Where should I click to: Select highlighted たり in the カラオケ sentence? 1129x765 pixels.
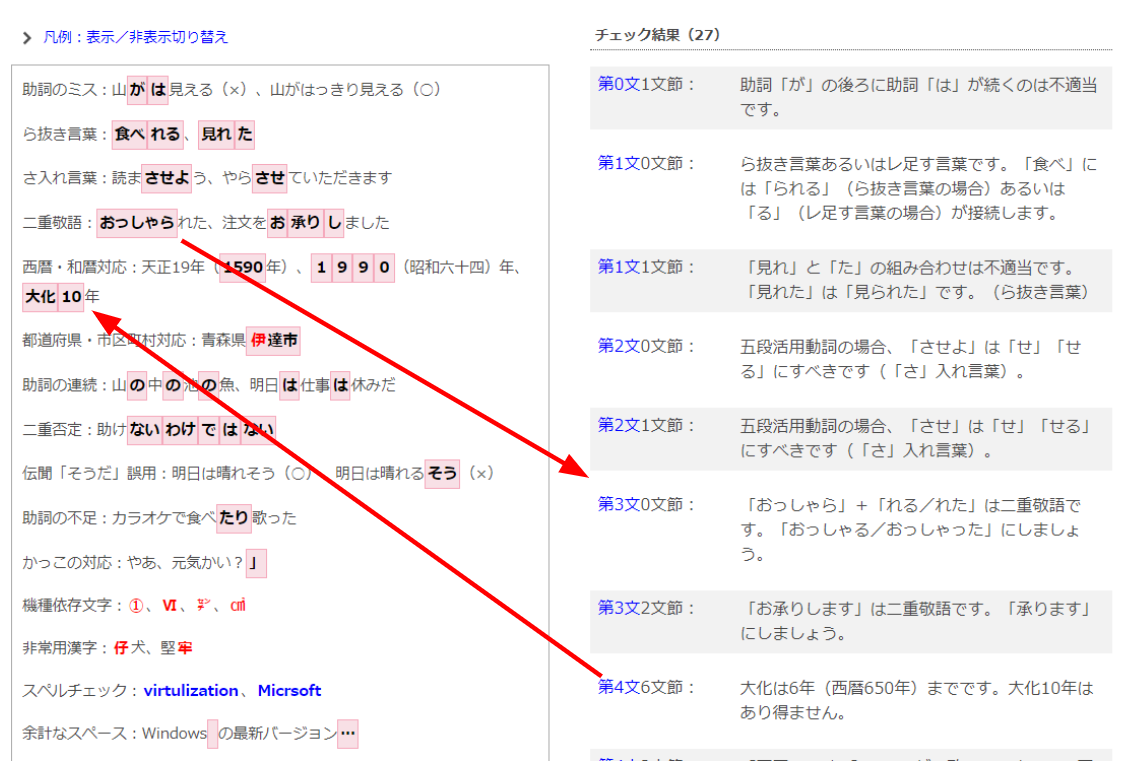point(234,518)
